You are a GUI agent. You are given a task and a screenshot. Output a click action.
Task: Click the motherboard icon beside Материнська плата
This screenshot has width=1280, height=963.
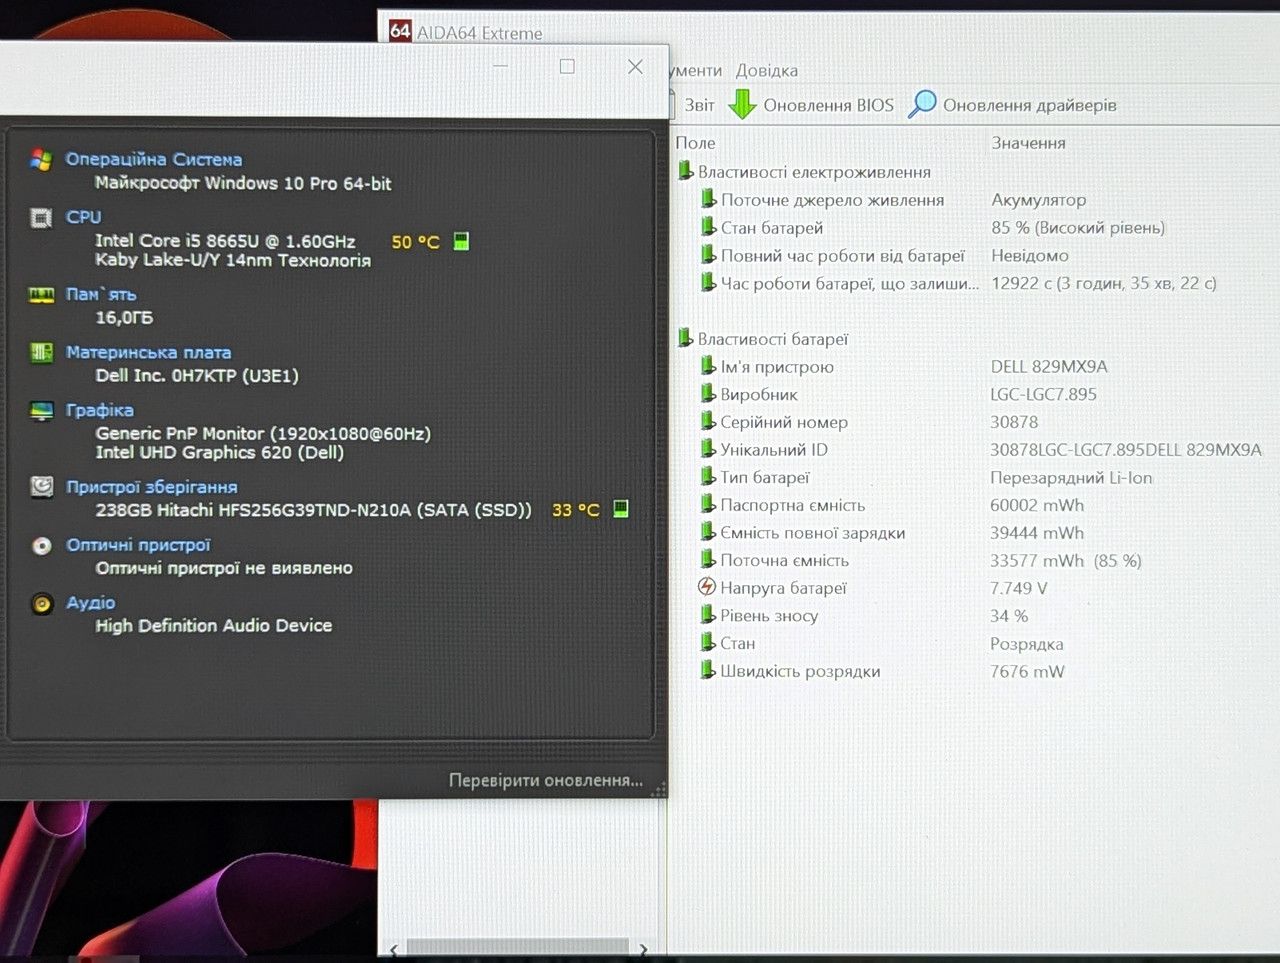point(41,352)
